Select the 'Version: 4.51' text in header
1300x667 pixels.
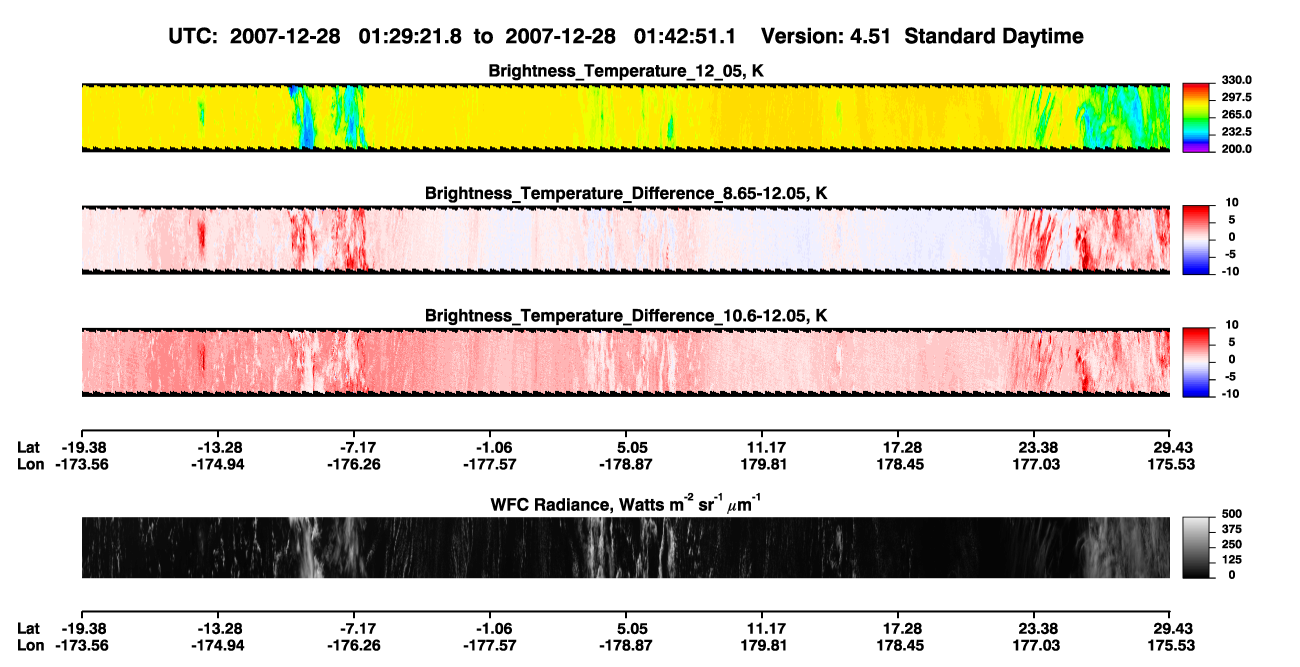click(x=828, y=36)
